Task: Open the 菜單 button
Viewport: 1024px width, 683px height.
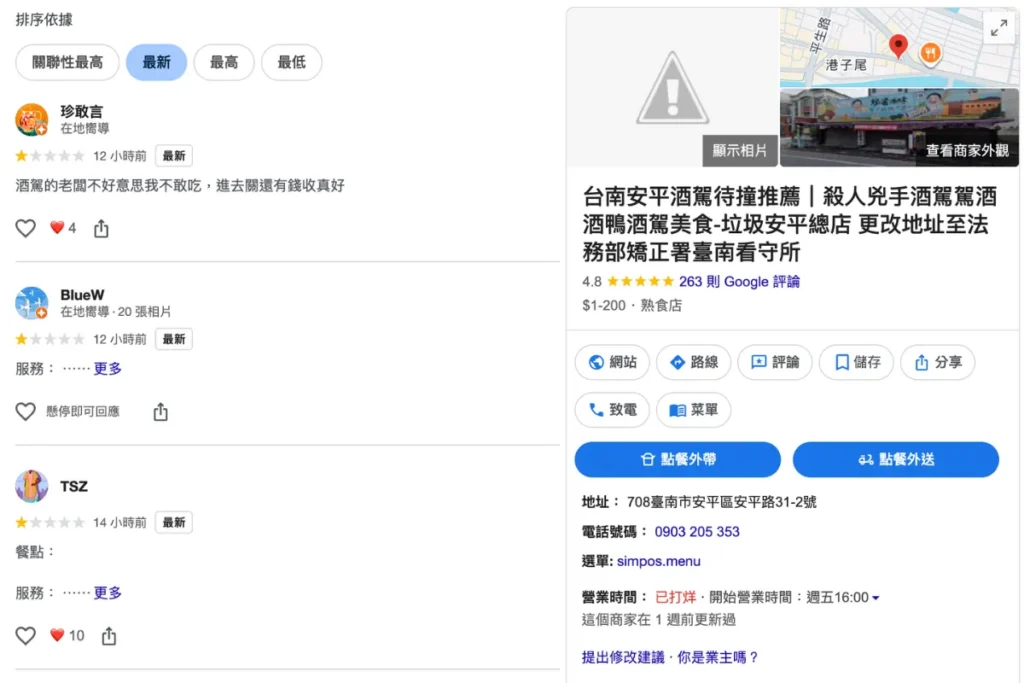Action: coord(694,409)
